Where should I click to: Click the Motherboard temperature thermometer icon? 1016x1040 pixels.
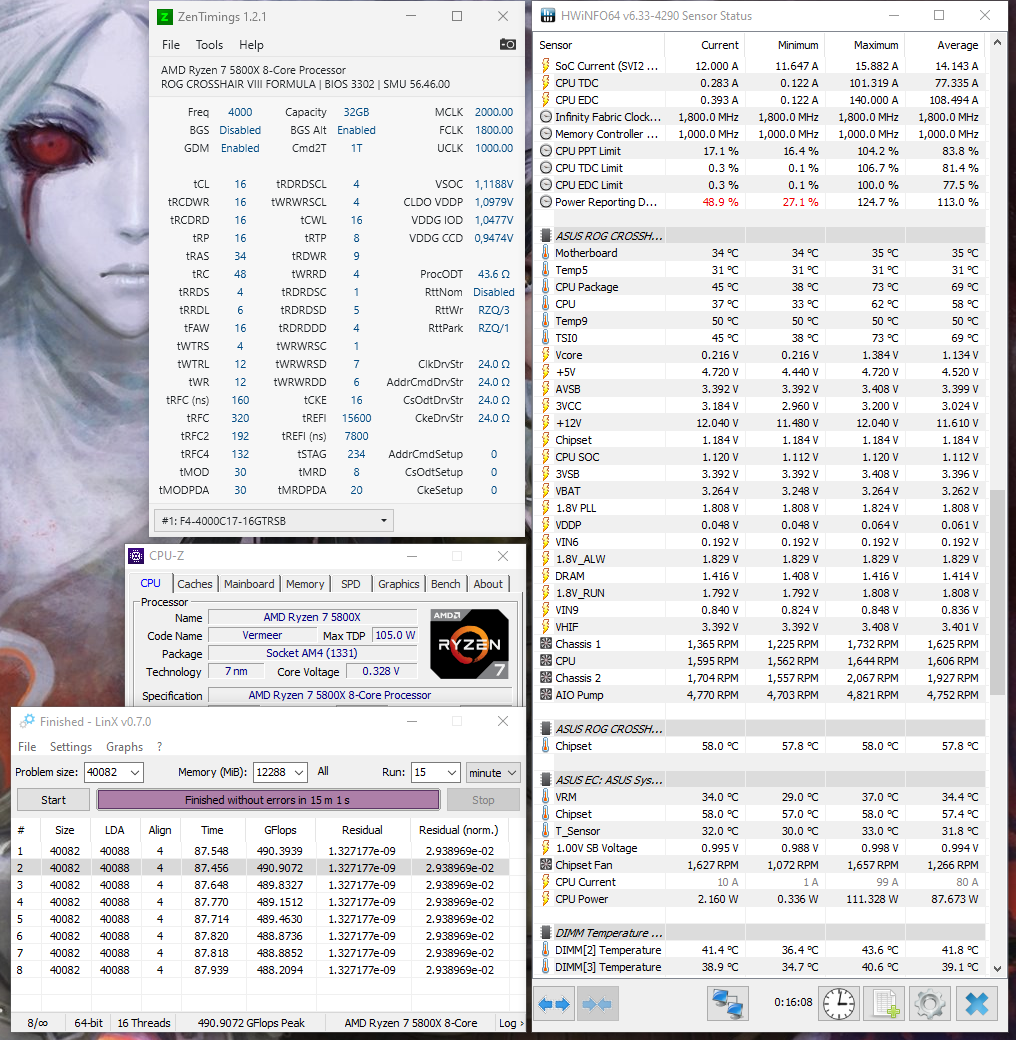545,253
